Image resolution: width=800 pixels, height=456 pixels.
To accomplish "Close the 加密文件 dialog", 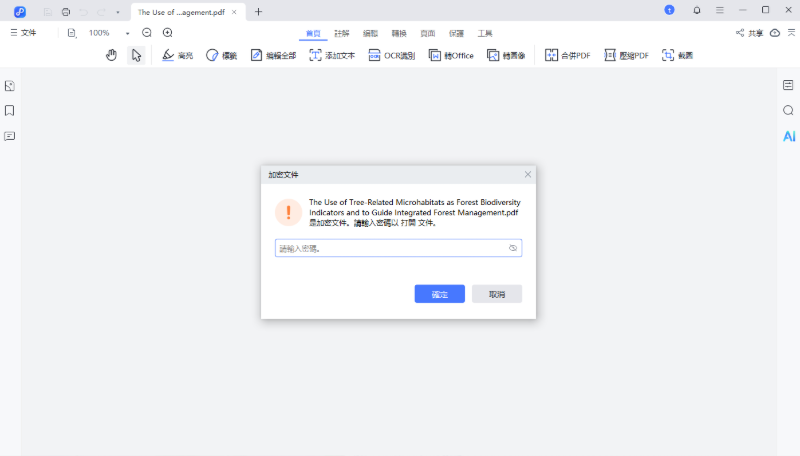I will point(527,174).
